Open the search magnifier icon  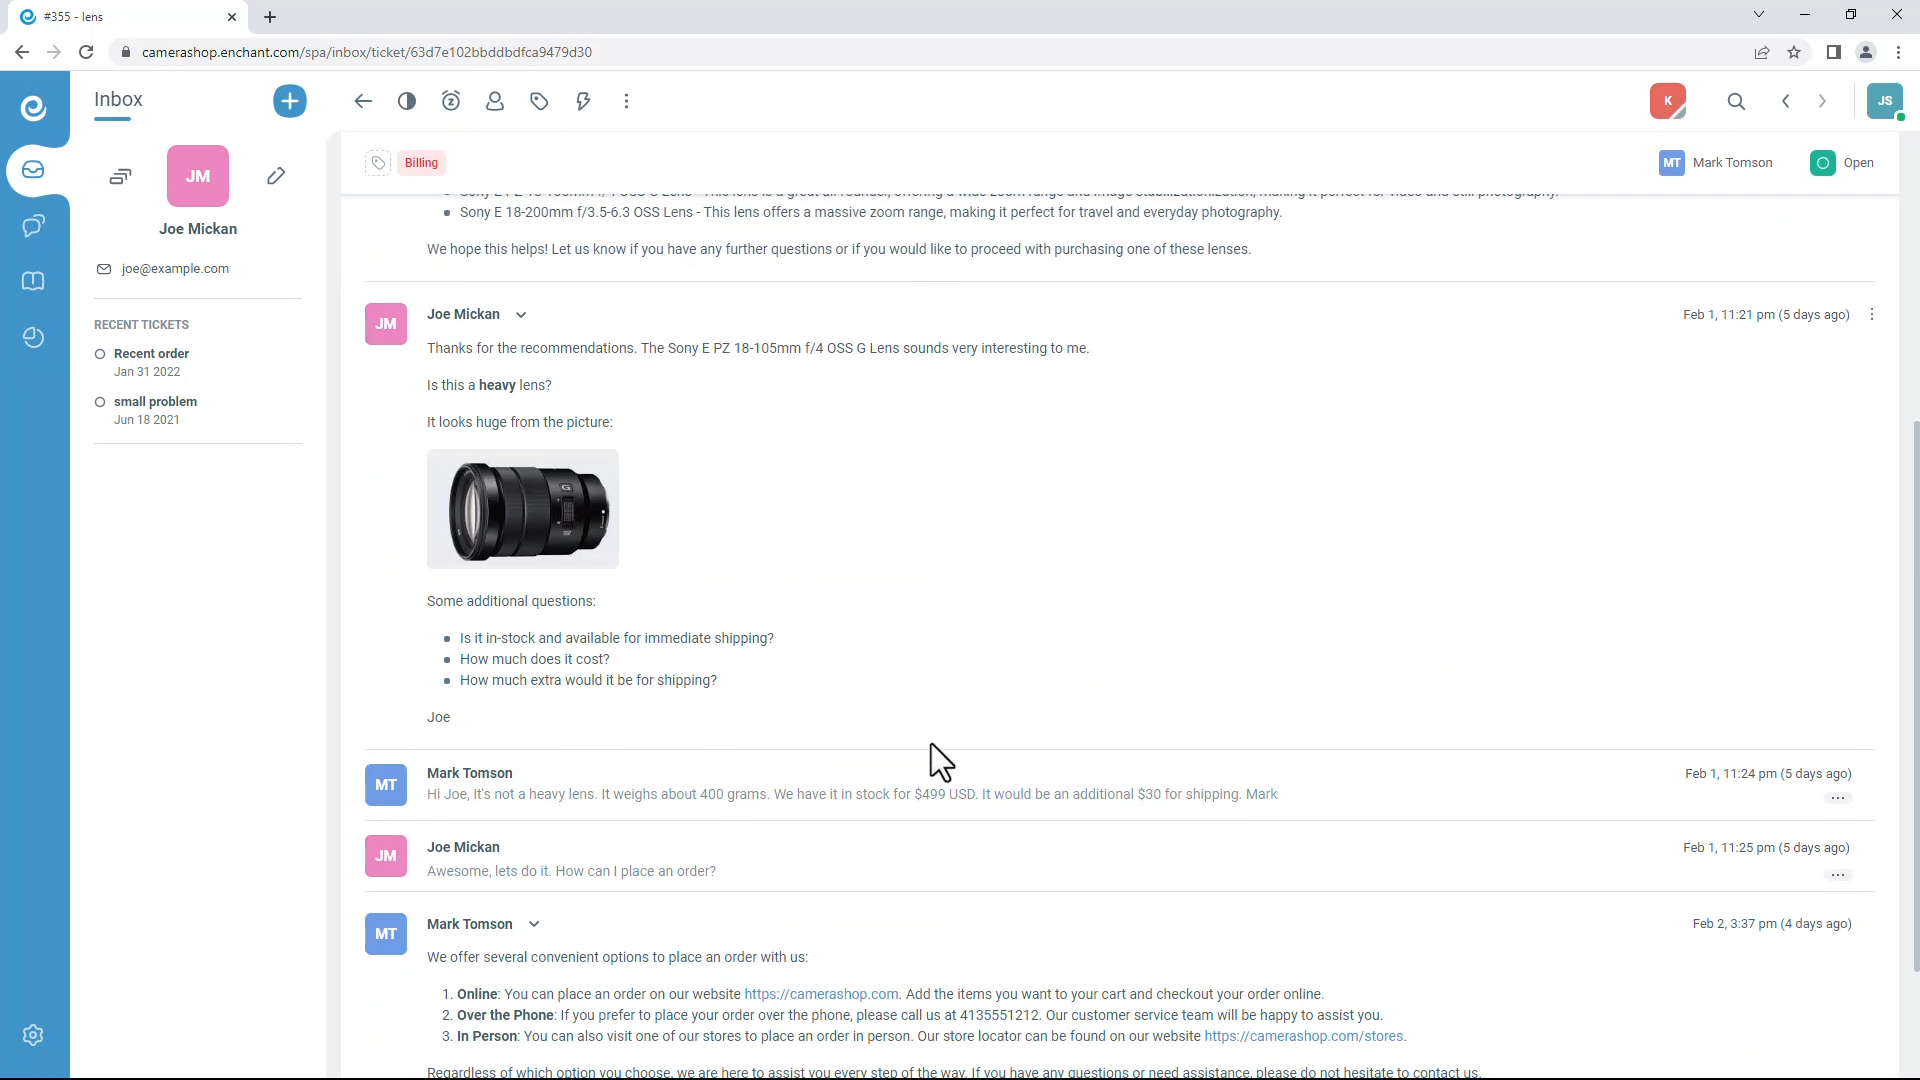click(x=1736, y=101)
